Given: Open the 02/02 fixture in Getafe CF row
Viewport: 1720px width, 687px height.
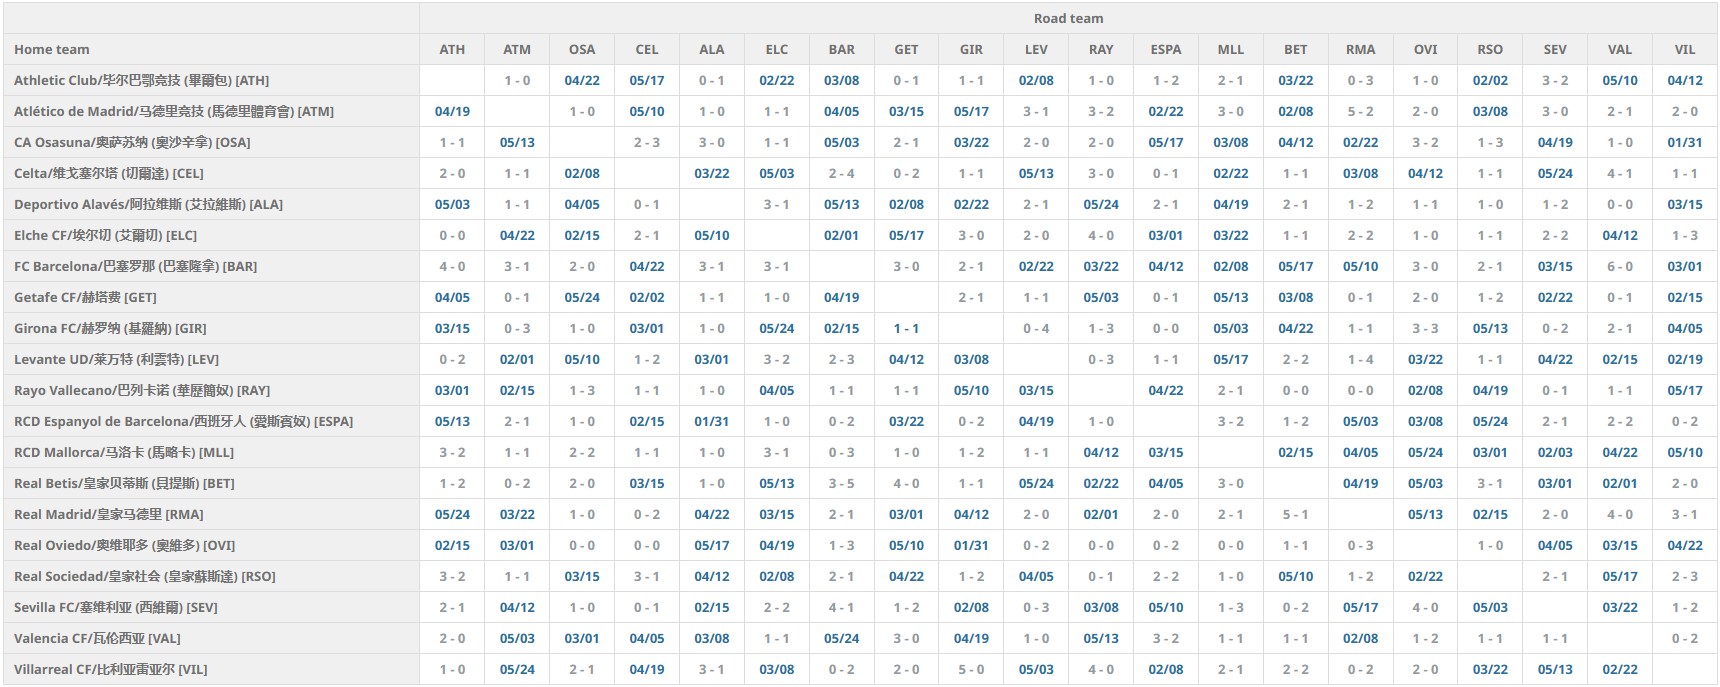Looking at the screenshot, I should pyautogui.click(x=647, y=298).
